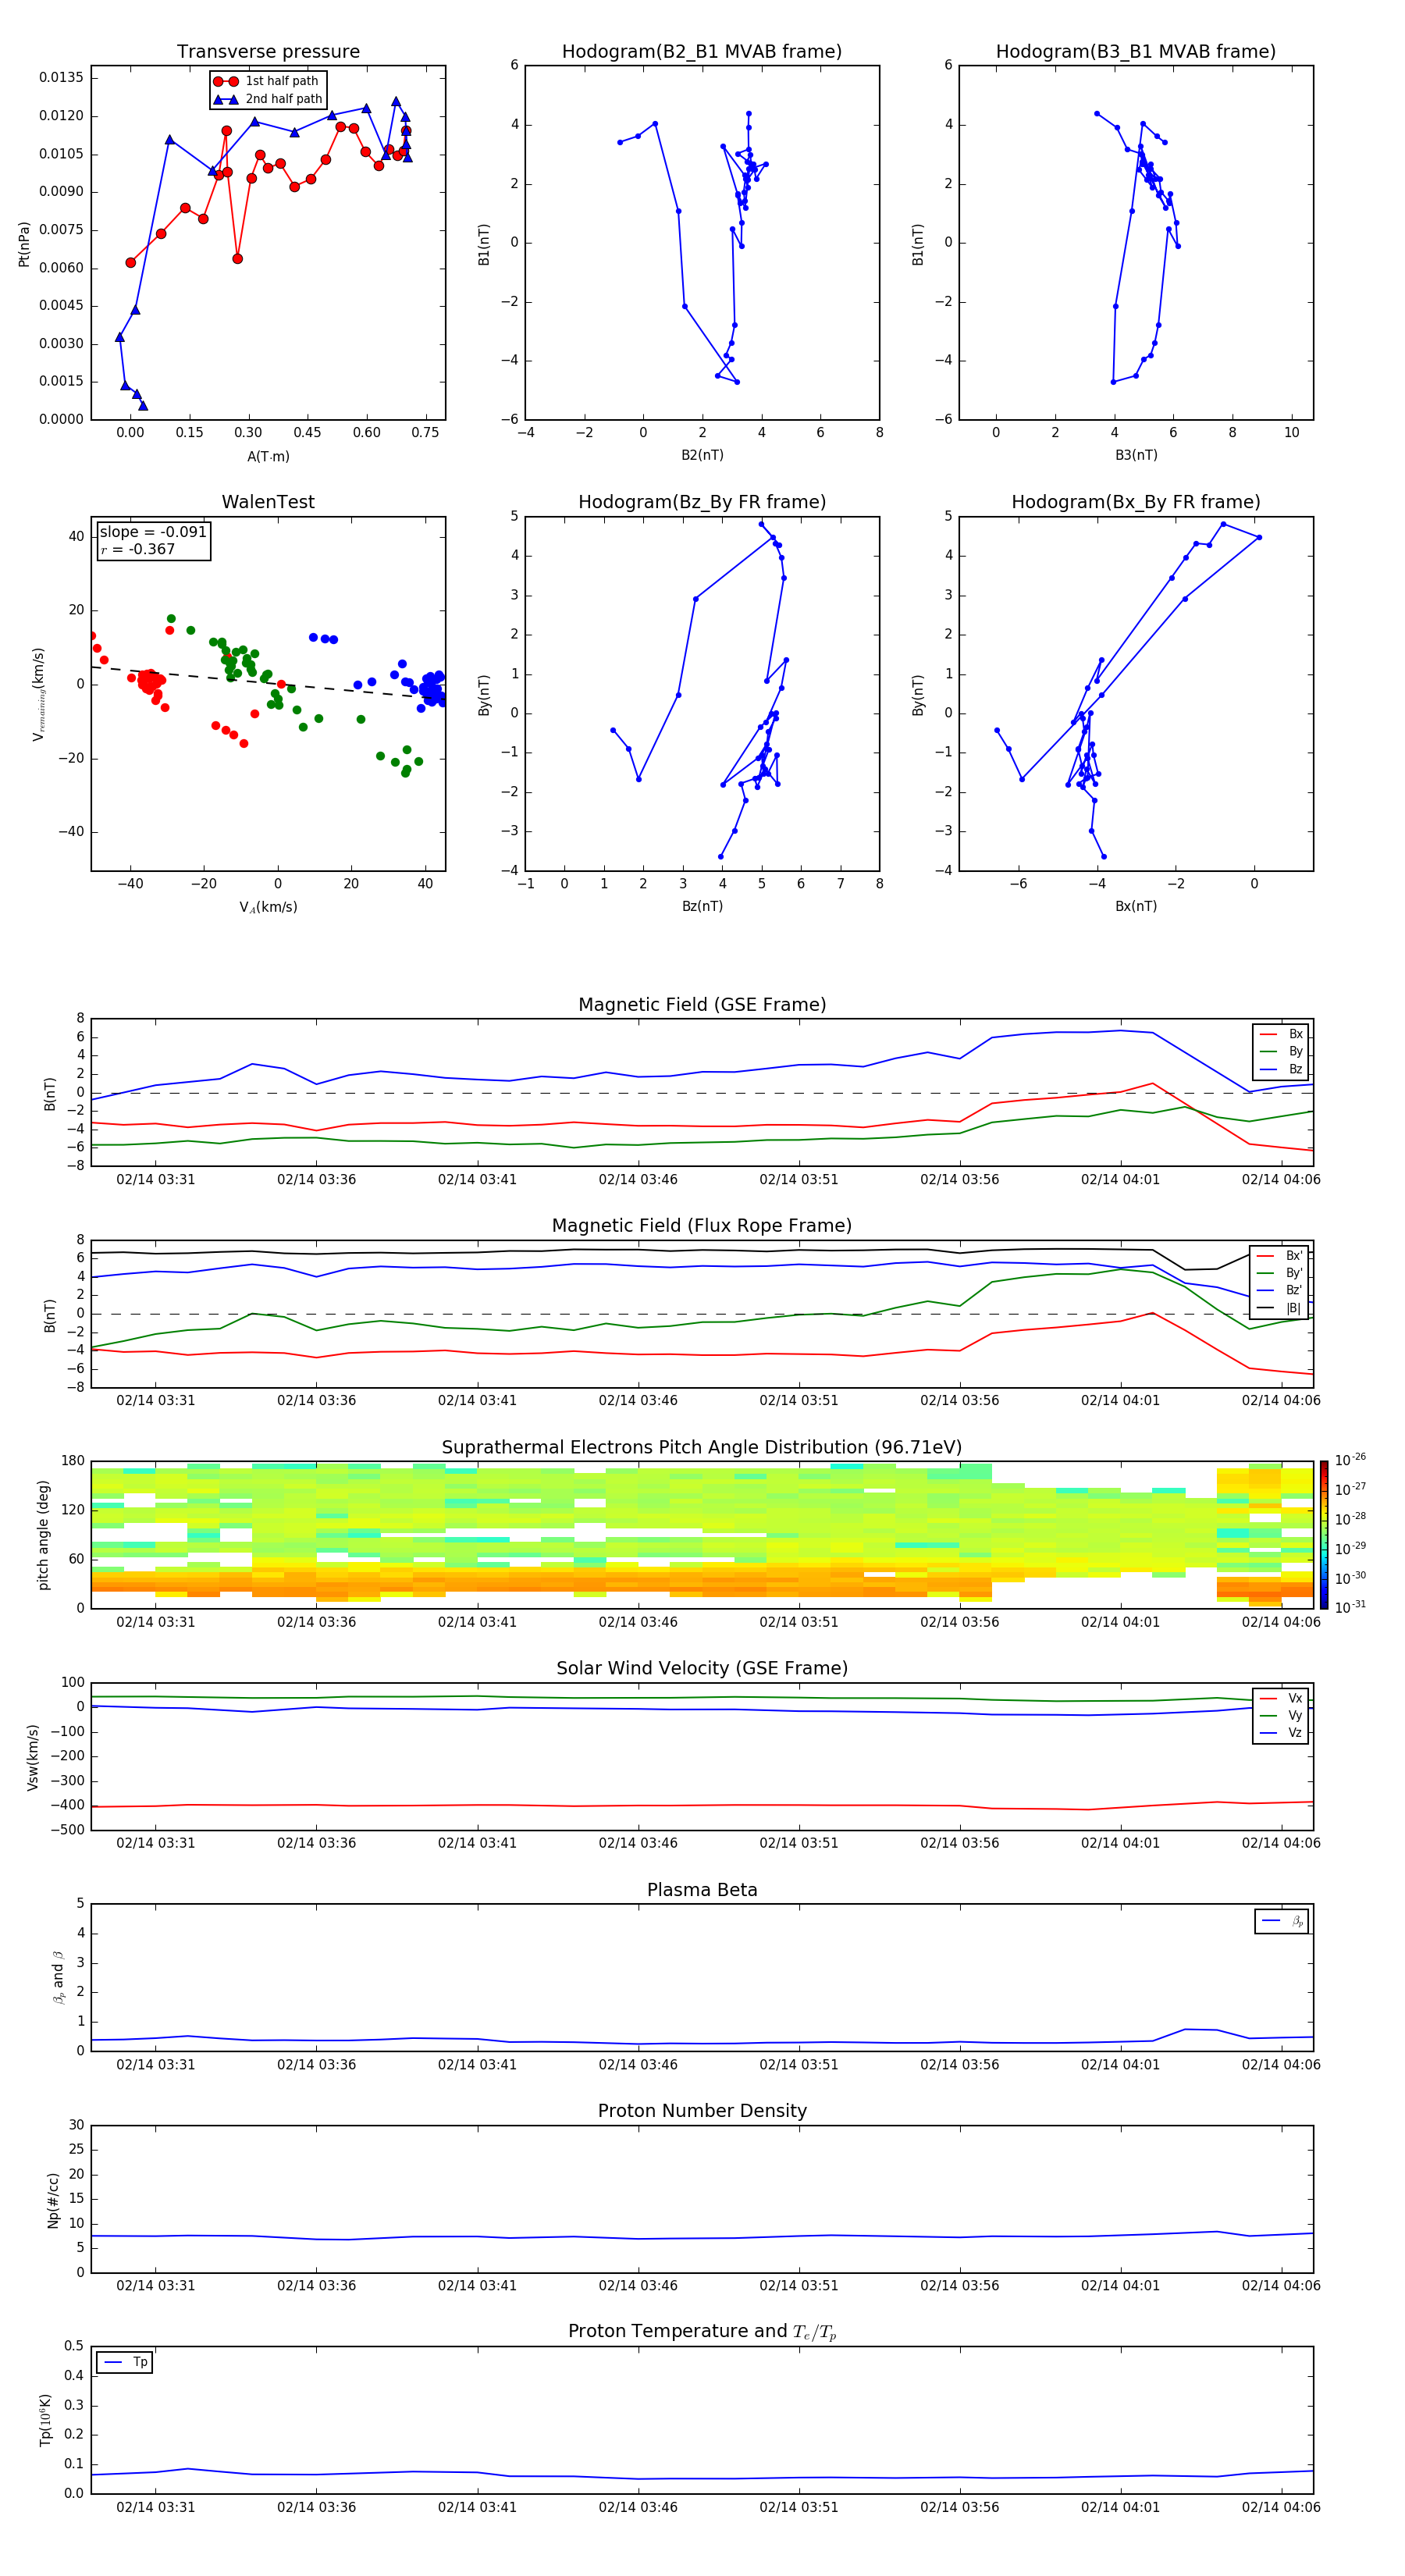Click the pitch angle color scale bar
1405x2576 pixels.
tap(1323, 1535)
